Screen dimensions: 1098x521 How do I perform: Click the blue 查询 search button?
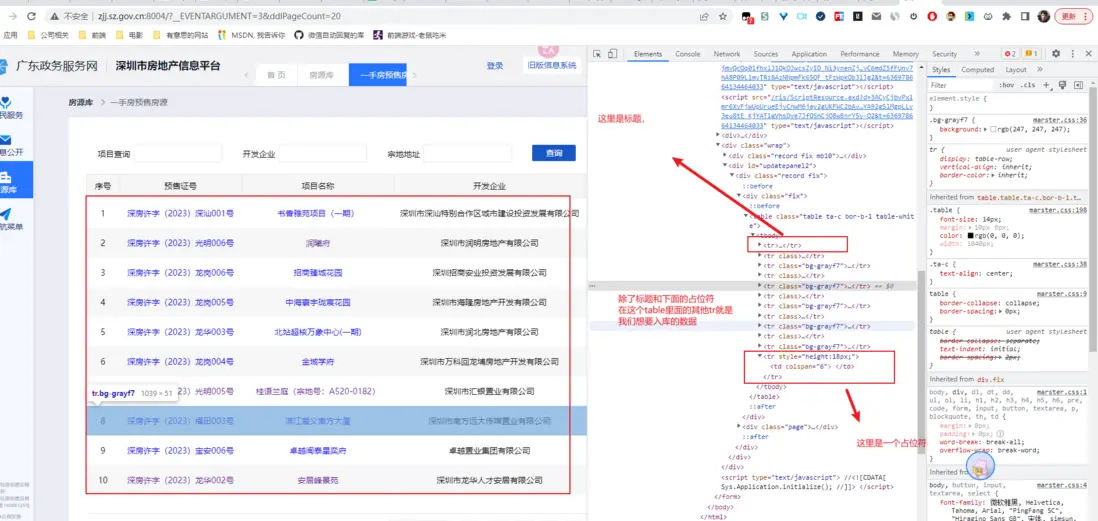click(x=553, y=153)
